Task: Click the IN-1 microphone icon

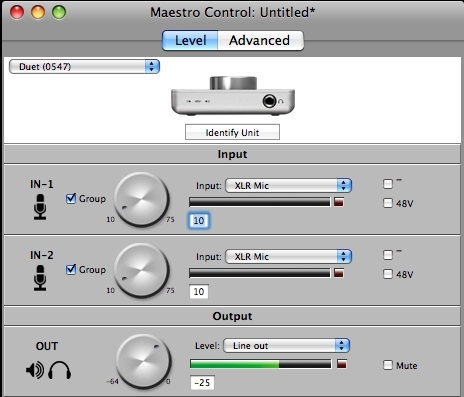Action: (x=40, y=207)
